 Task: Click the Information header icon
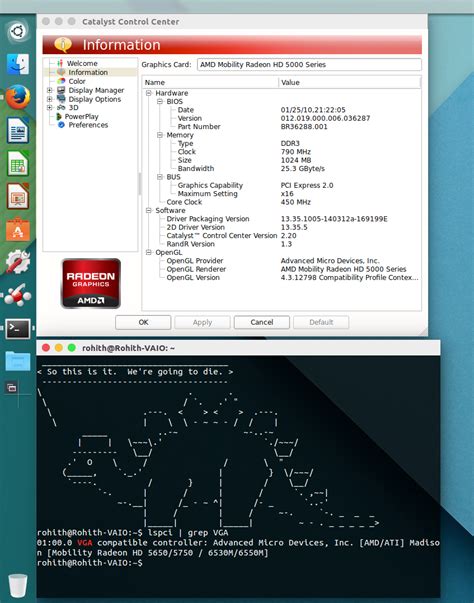click(63, 45)
